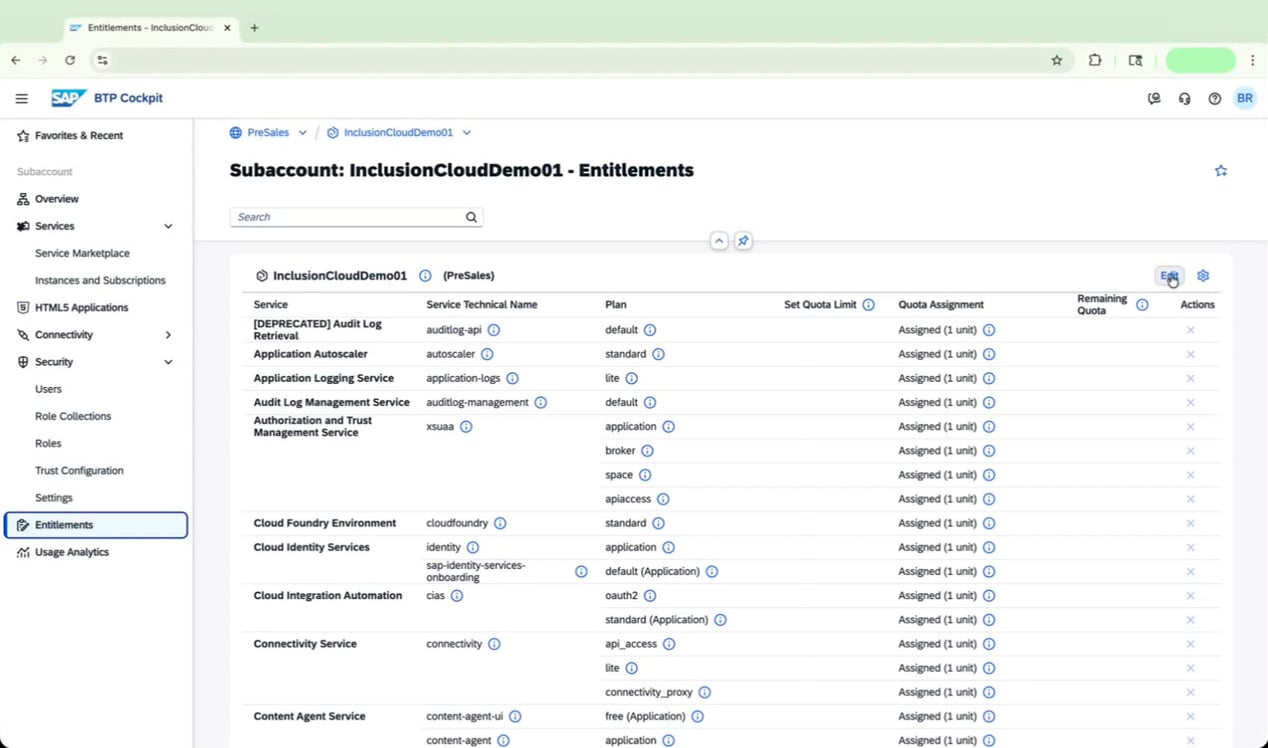Show info icon next to sap-identity-services-onboarding
The image size is (1268, 748).
coord(581,572)
